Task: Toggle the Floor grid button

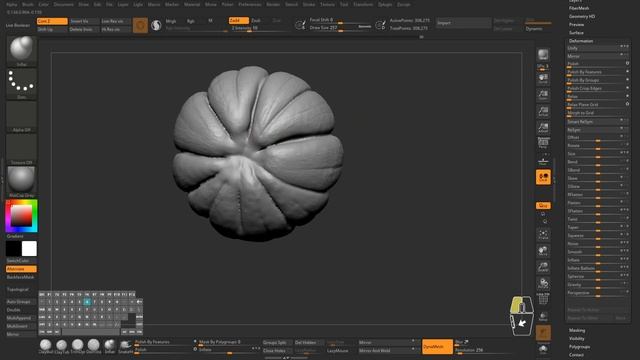Action: tap(543, 161)
